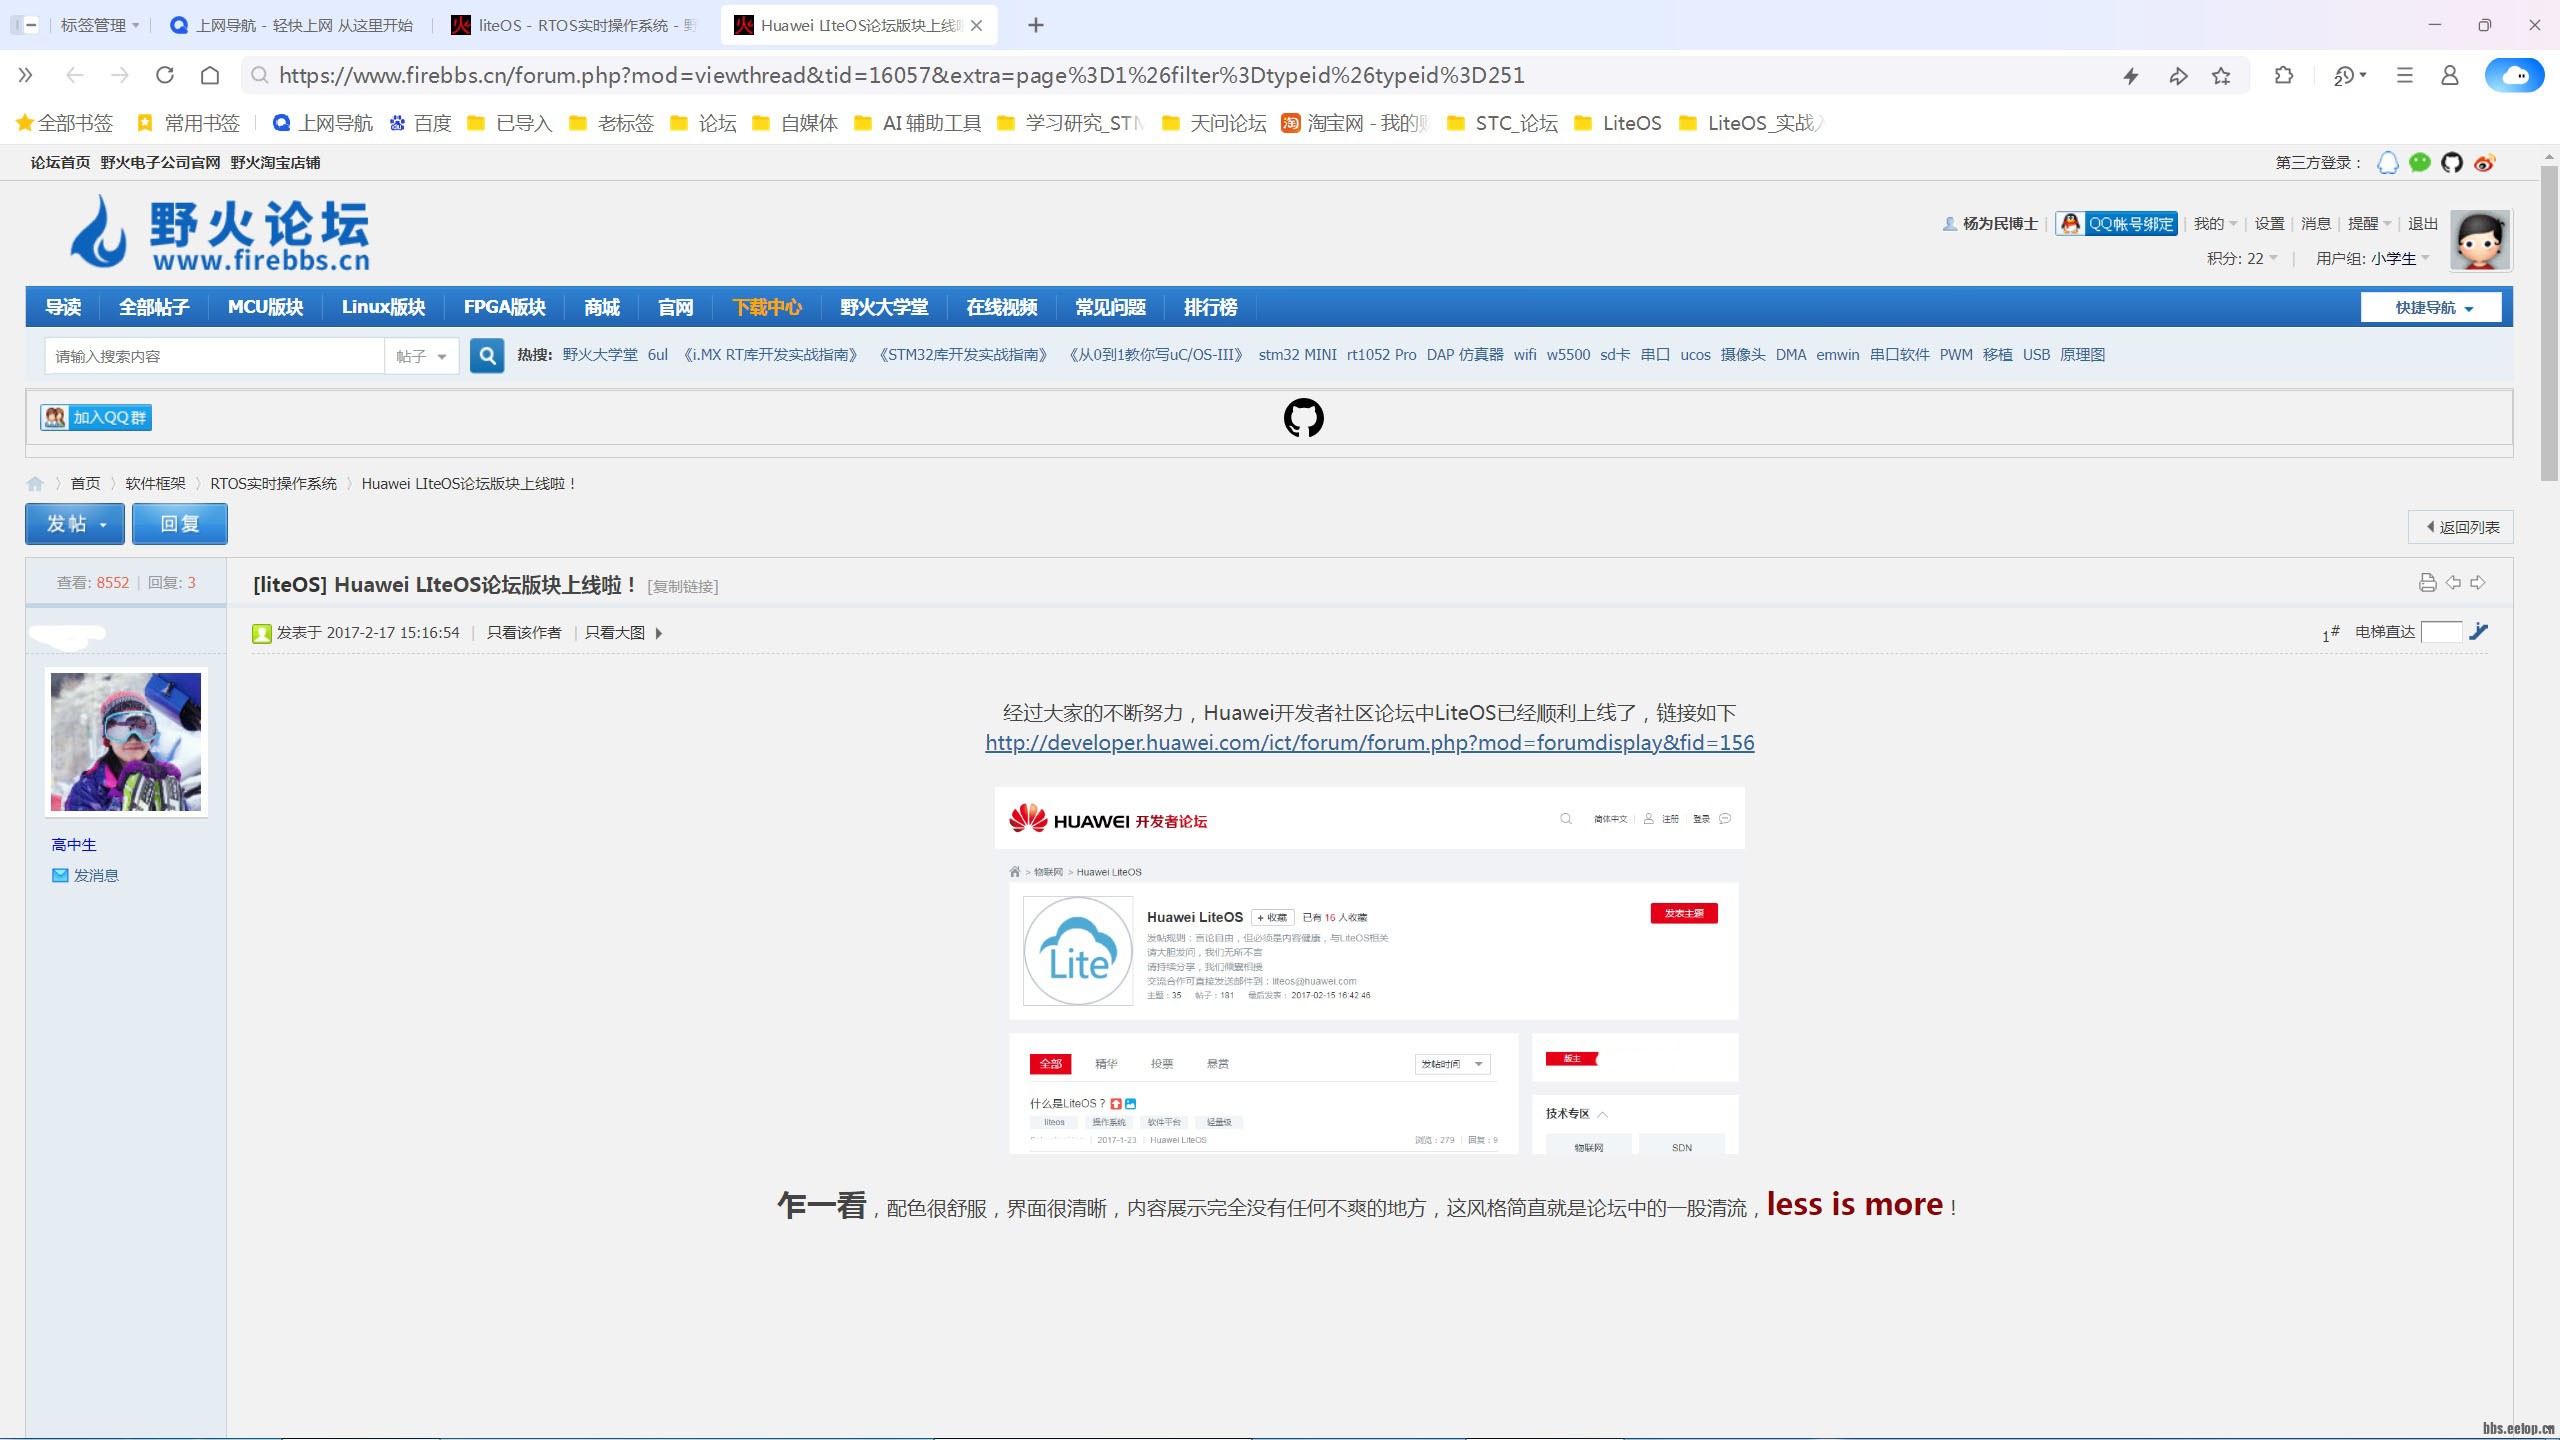Open the developer.huawei.com forum link
This screenshot has height=1440, width=2560.
click(1369, 743)
